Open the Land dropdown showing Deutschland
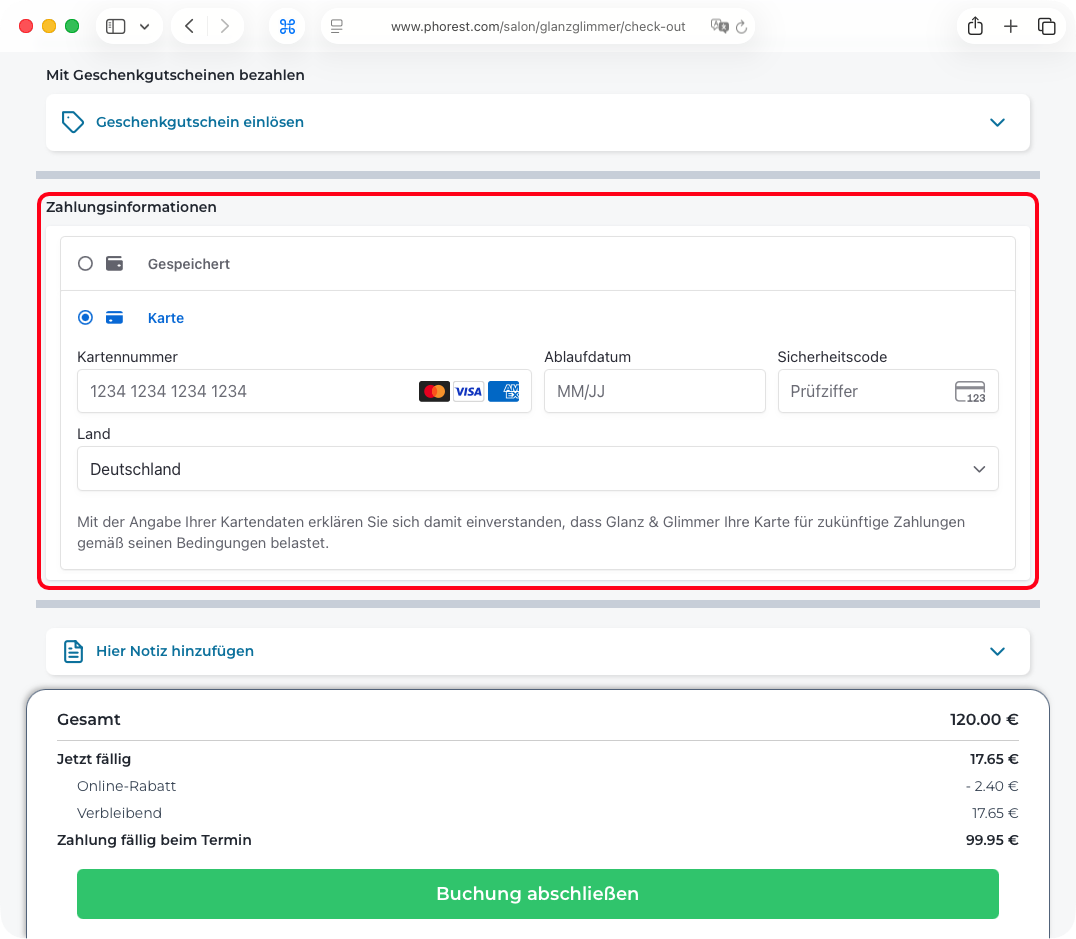This screenshot has height=939, width=1076. click(x=537, y=469)
